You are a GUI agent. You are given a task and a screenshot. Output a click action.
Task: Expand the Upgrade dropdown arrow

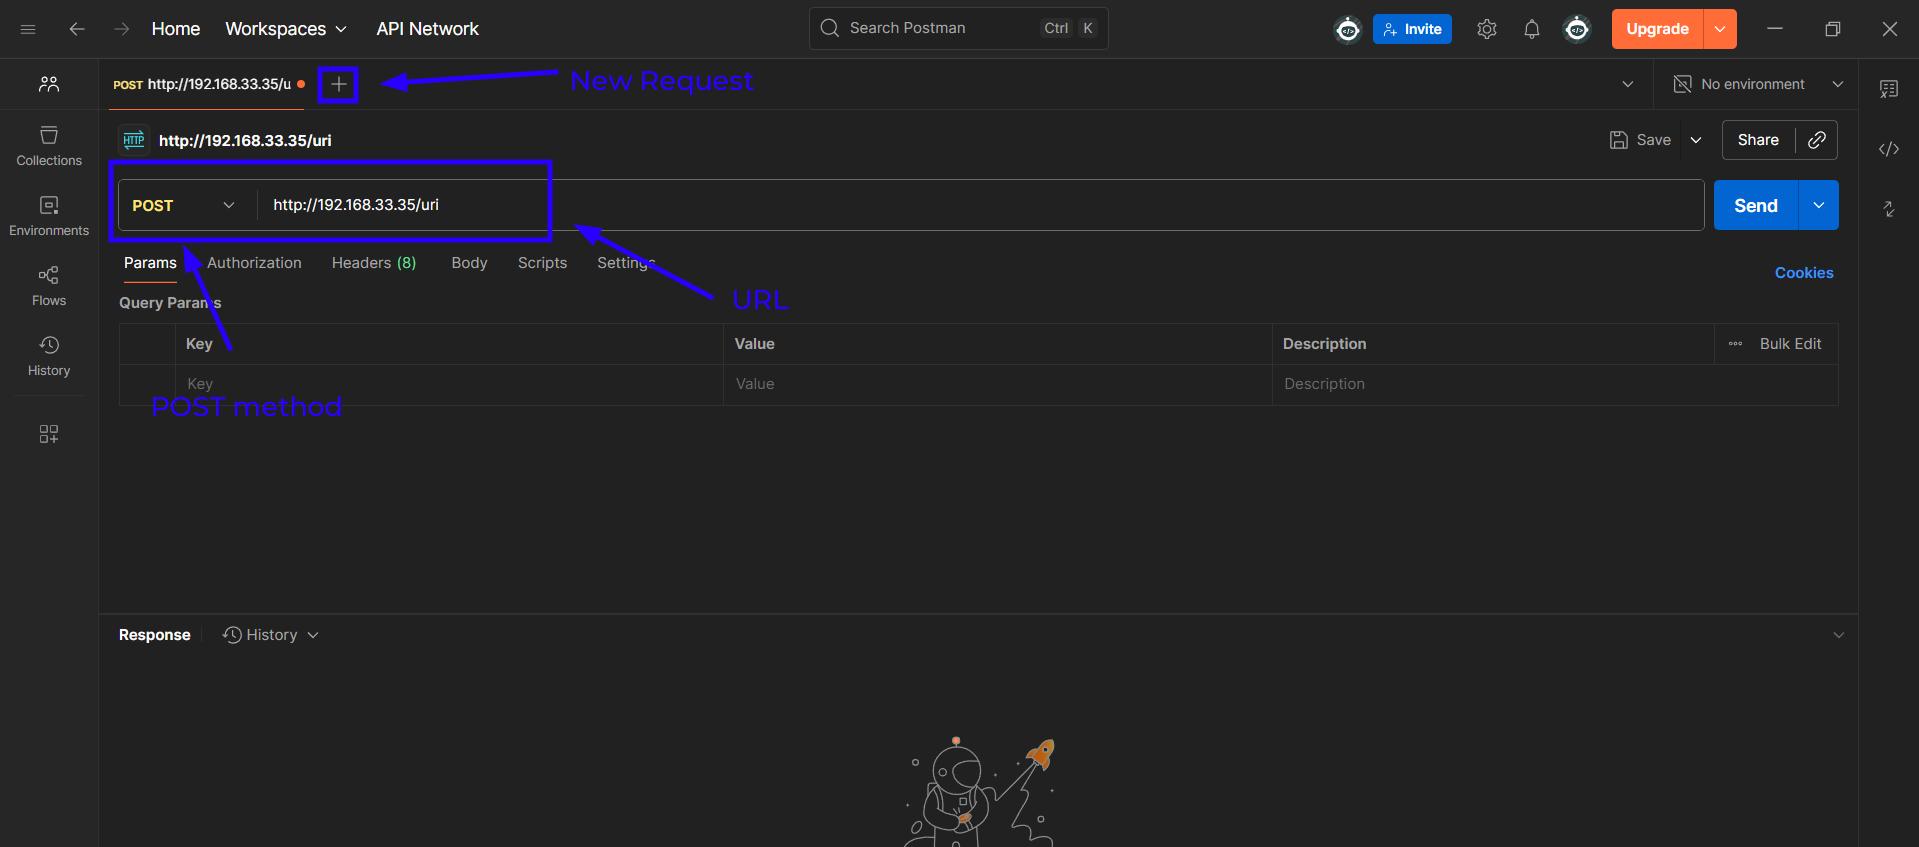tap(1720, 29)
